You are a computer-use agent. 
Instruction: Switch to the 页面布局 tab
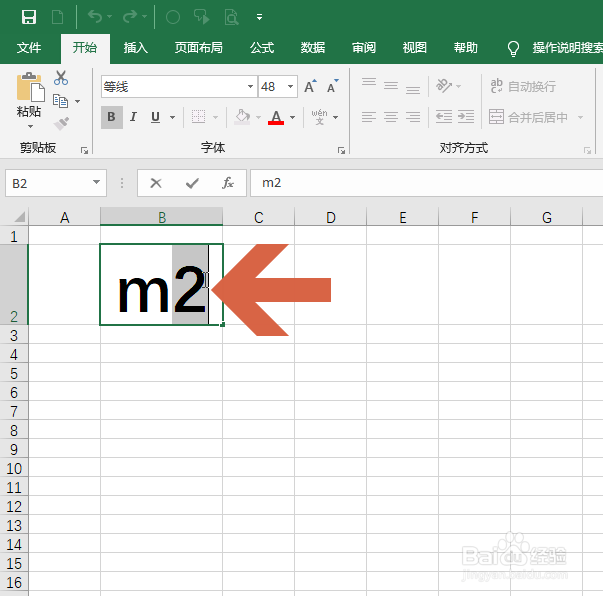point(199,48)
